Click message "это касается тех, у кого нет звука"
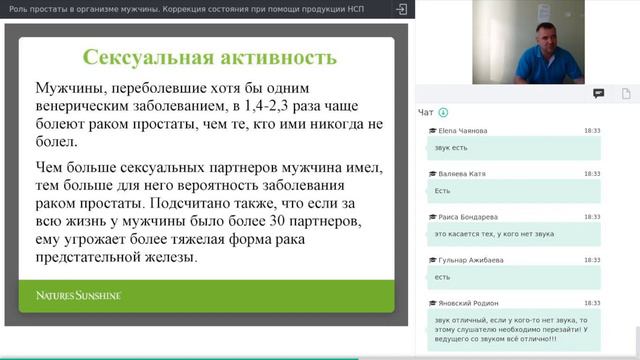This screenshot has height=360, width=640. tap(514, 234)
